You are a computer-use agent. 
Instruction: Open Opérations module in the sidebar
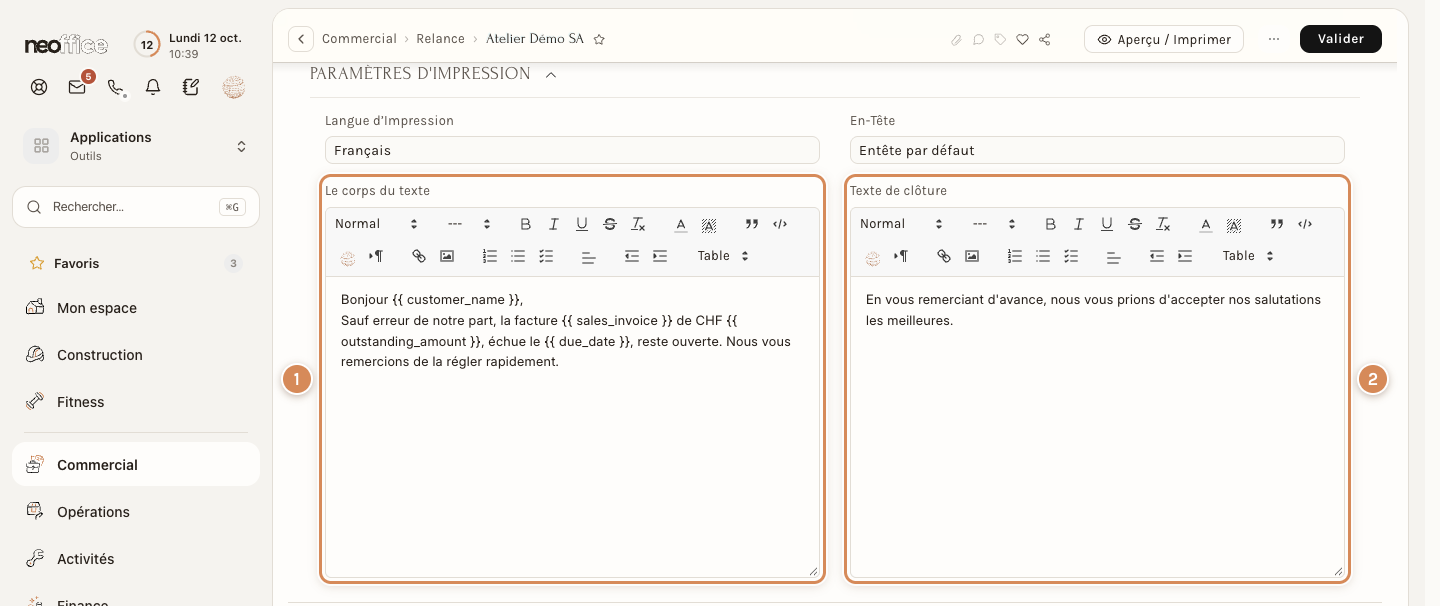click(136, 512)
